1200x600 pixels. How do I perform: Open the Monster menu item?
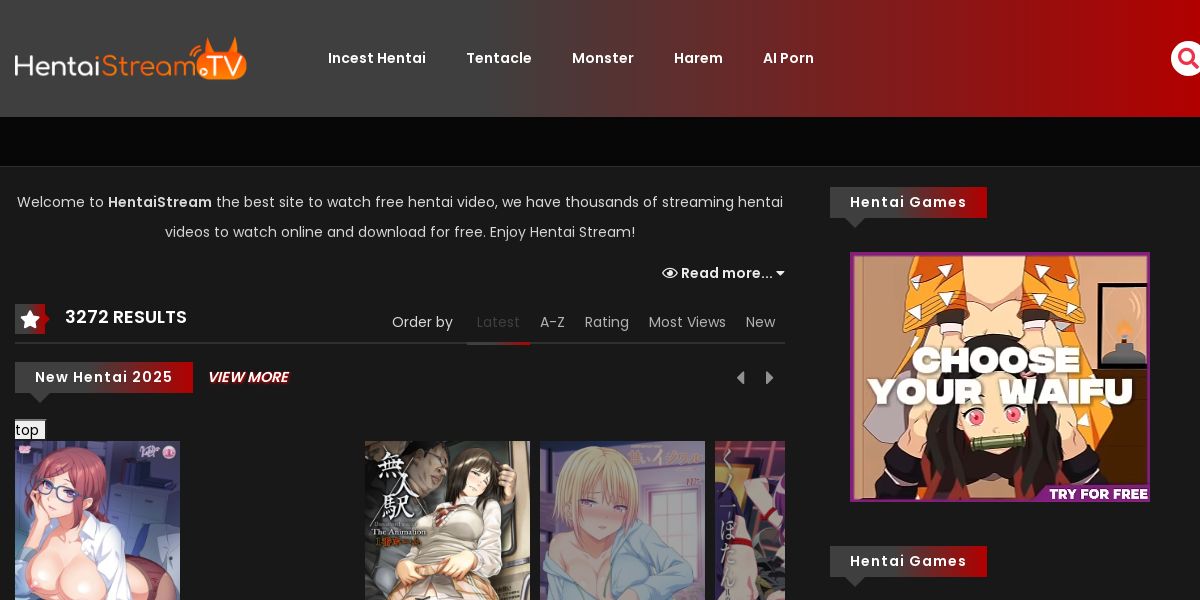pos(603,58)
